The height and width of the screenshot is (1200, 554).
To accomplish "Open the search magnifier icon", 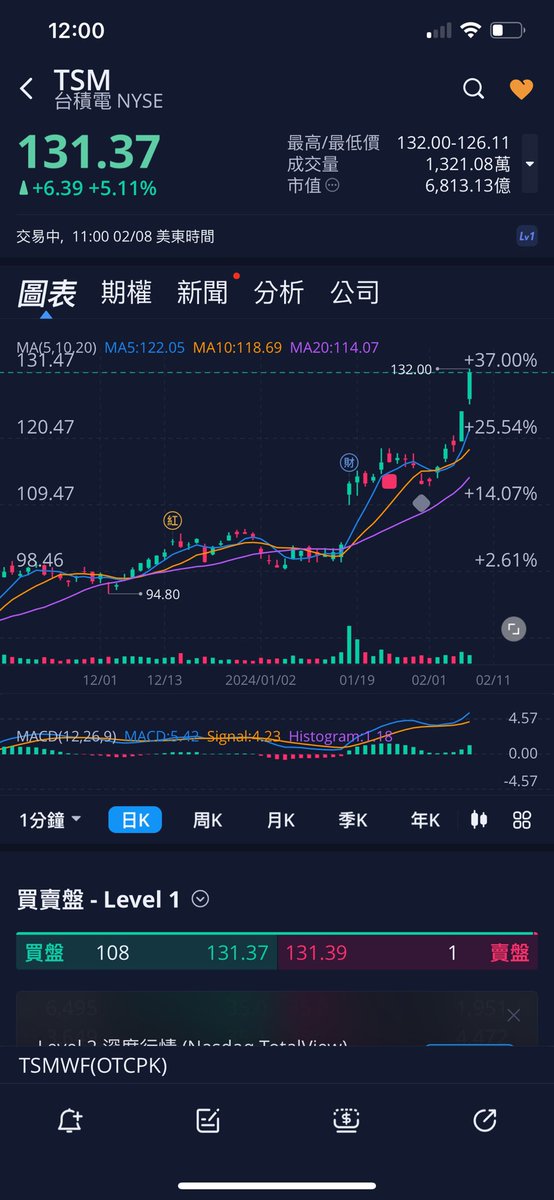I will click(474, 89).
